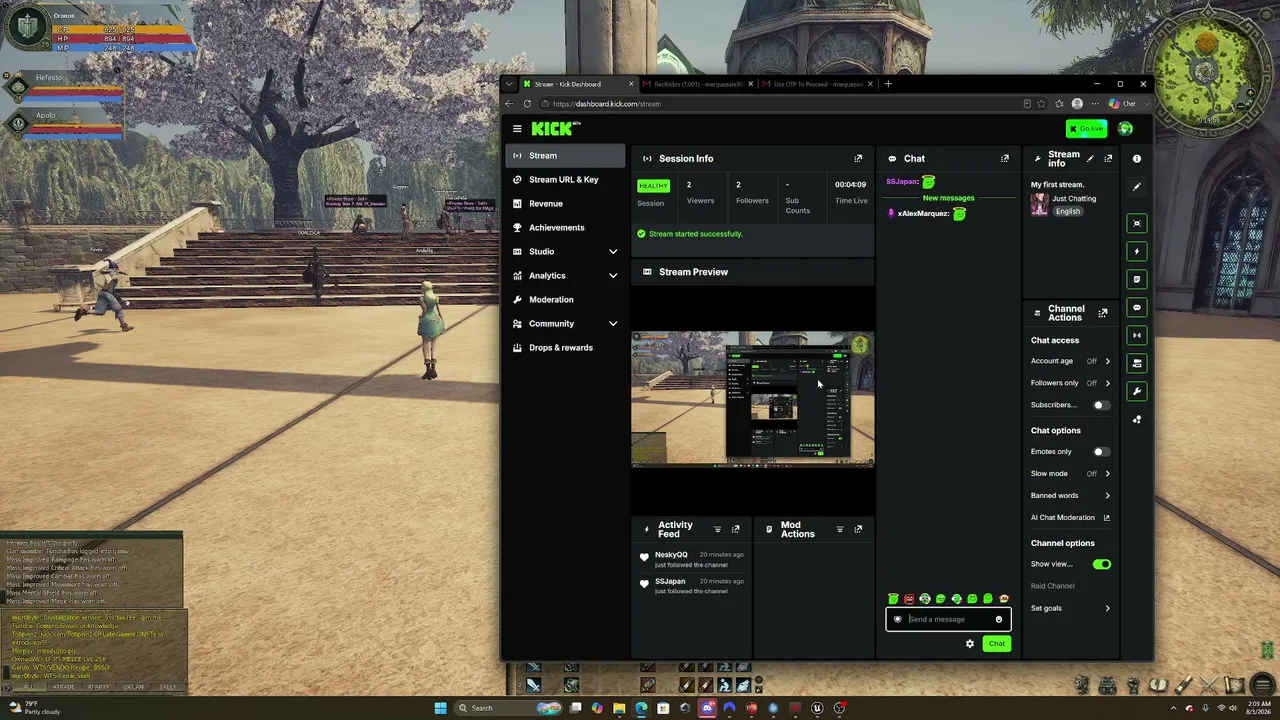Click the taskbar Search box

pyautogui.click(x=507, y=708)
